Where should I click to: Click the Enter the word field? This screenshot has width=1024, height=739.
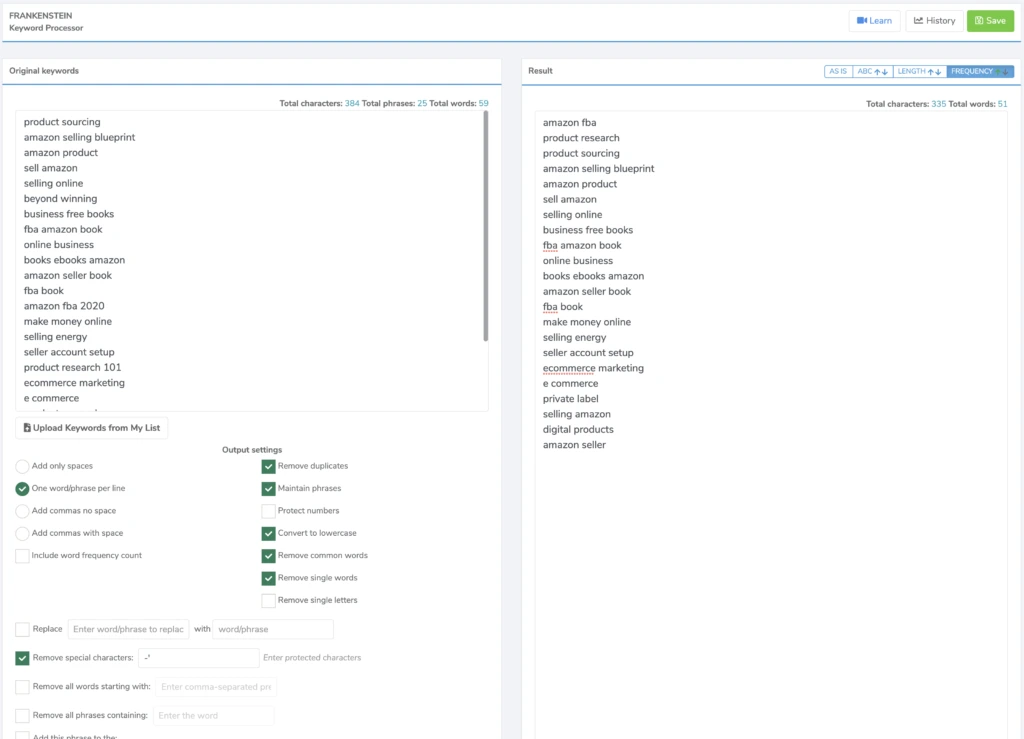214,715
